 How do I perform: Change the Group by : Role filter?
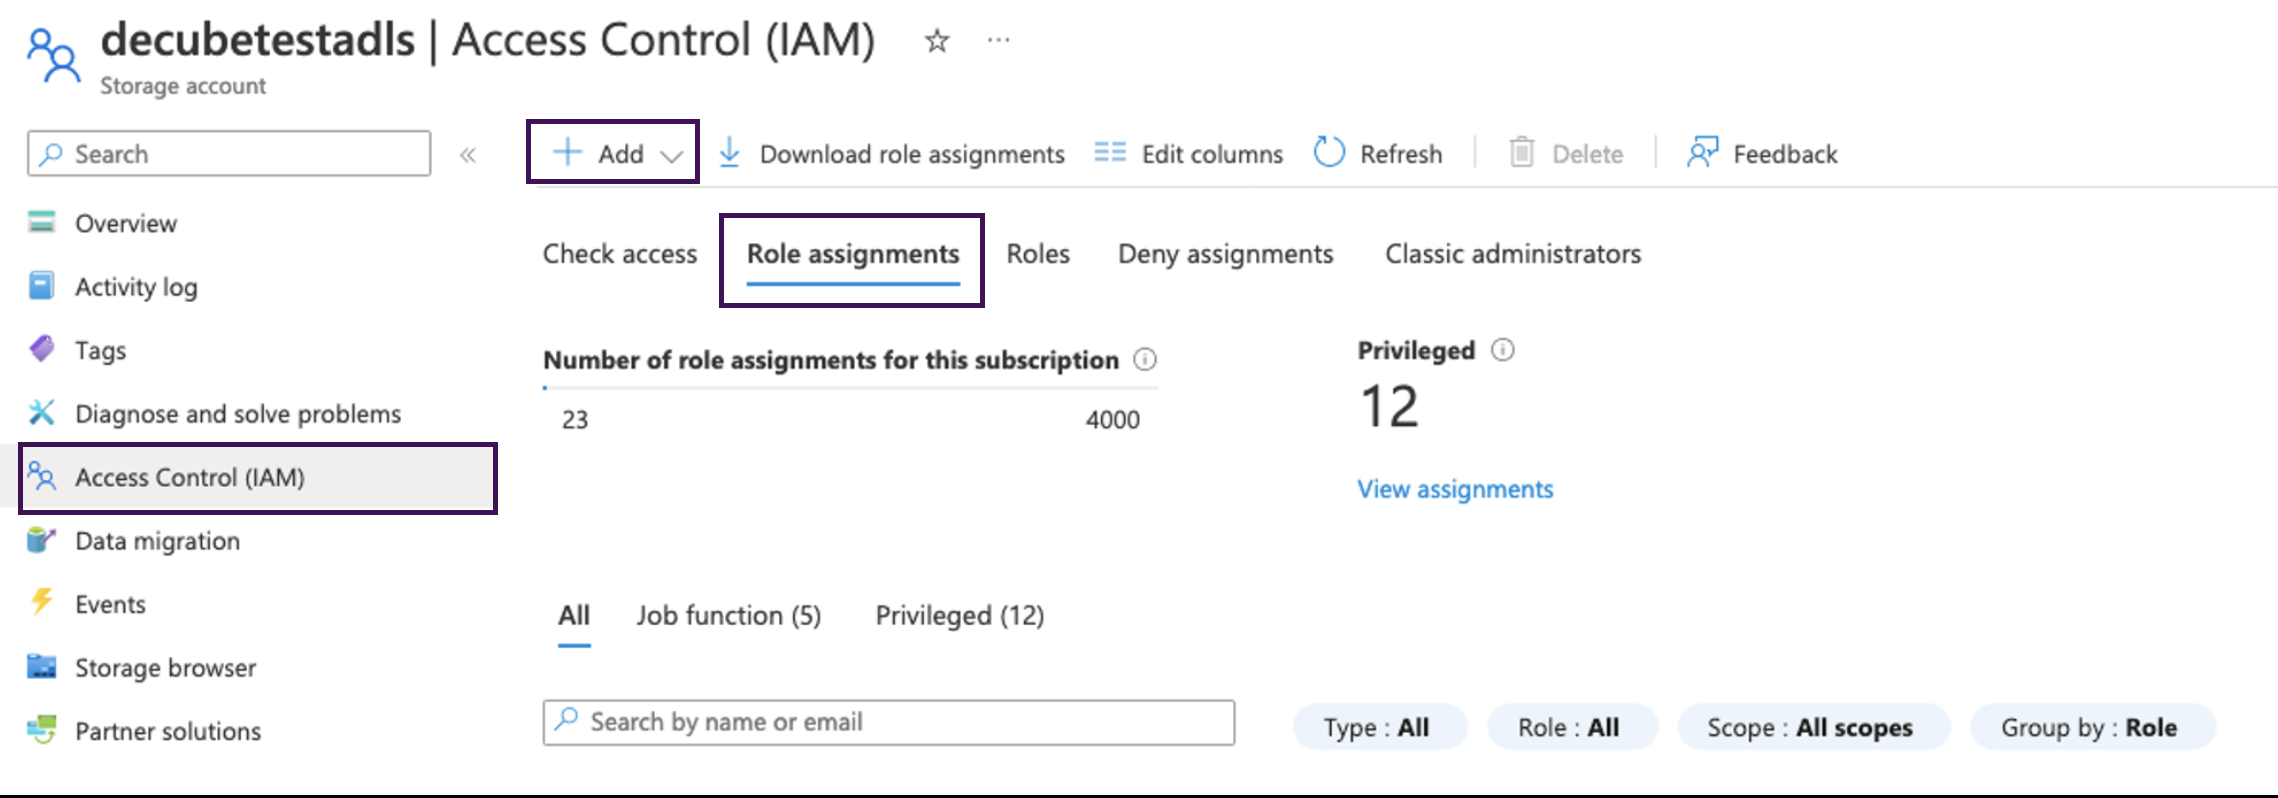pyautogui.click(x=2089, y=727)
